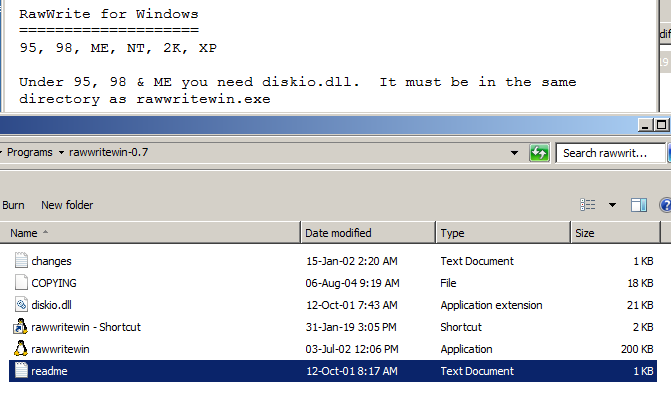Click the 2 KB size cell

[643, 327]
